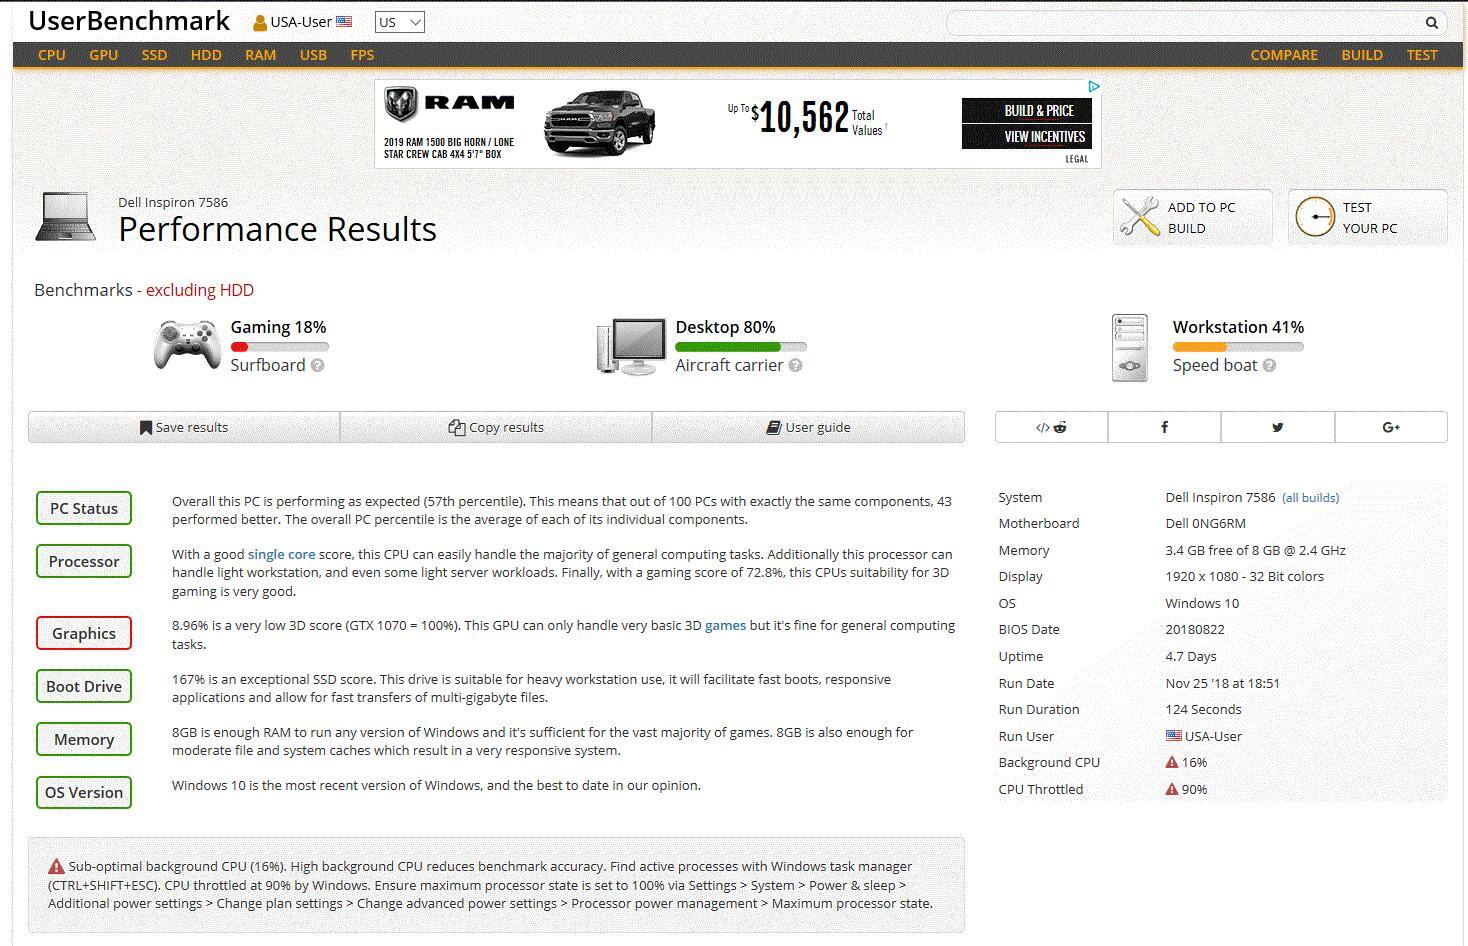Click the Facebook share icon

pos(1164,427)
